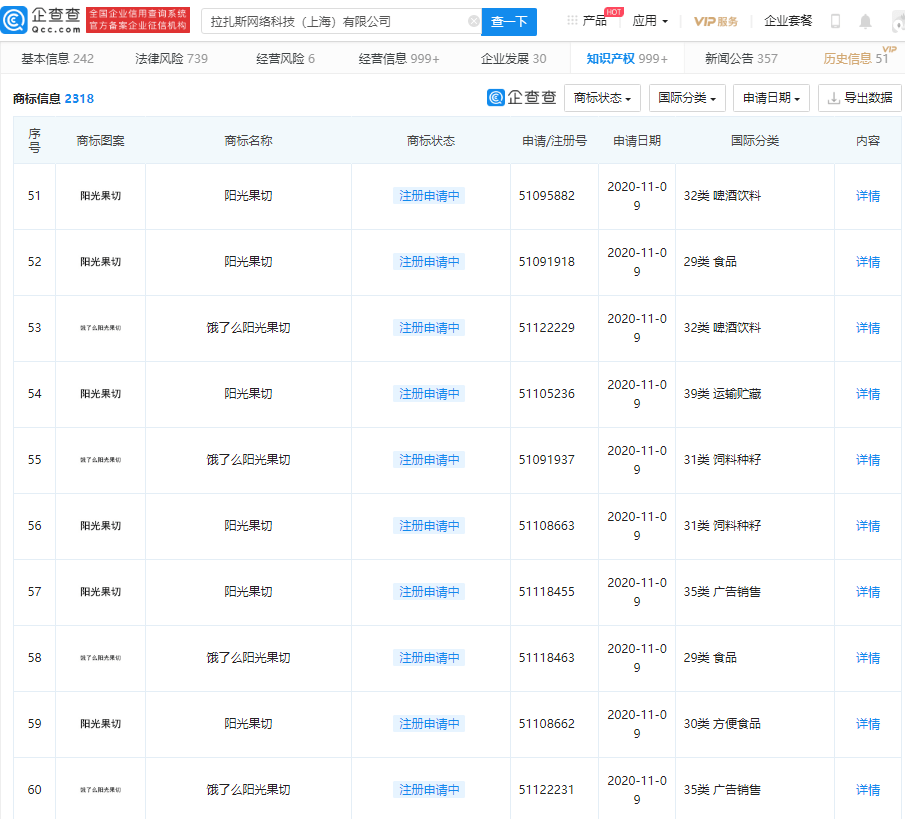This screenshot has width=905, height=819.
Task: Open VIP服务 link
Action: (716, 21)
